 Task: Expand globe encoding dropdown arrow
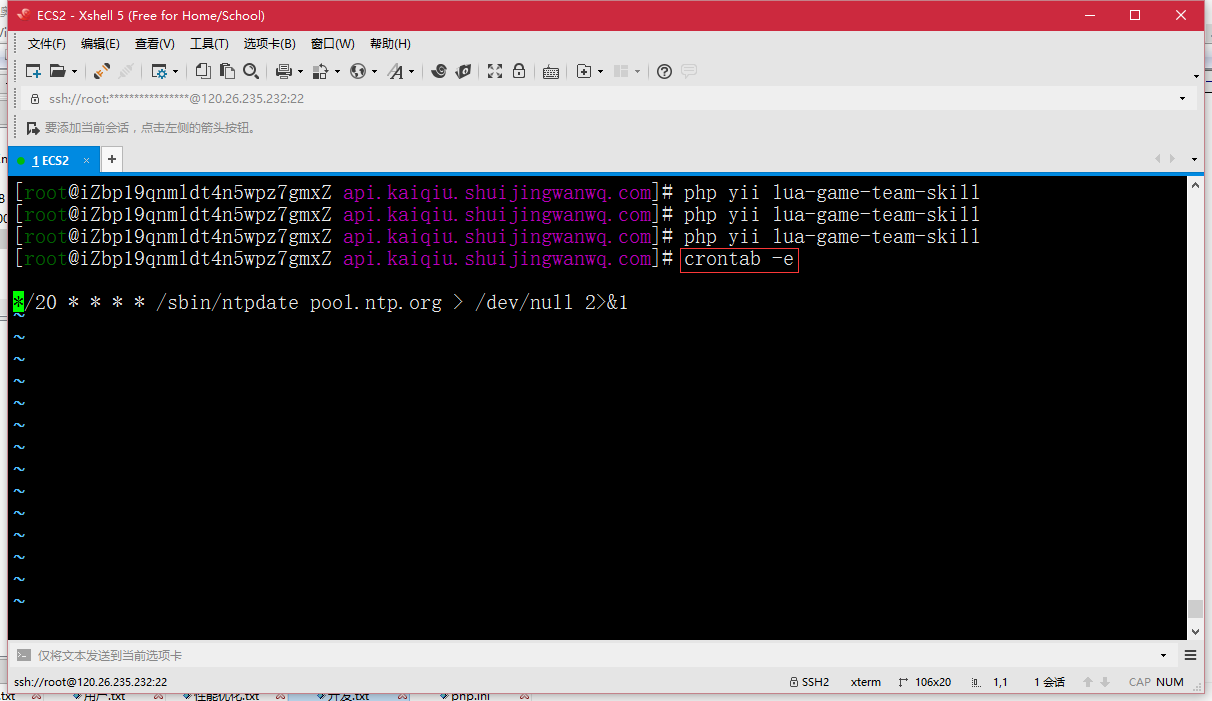(375, 72)
